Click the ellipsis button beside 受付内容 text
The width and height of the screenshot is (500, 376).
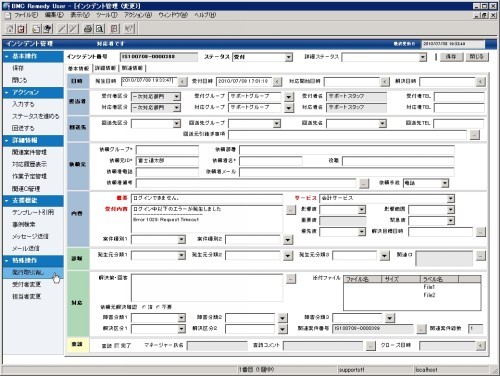point(291,210)
